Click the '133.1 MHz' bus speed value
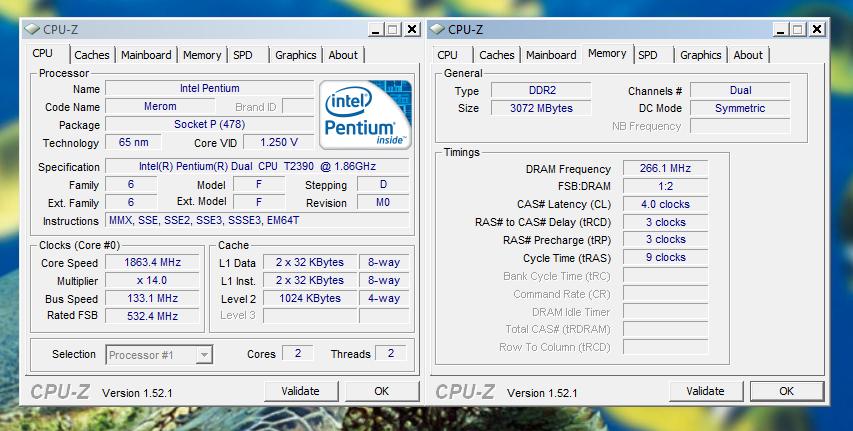This screenshot has width=853, height=431. [x=152, y=298]
